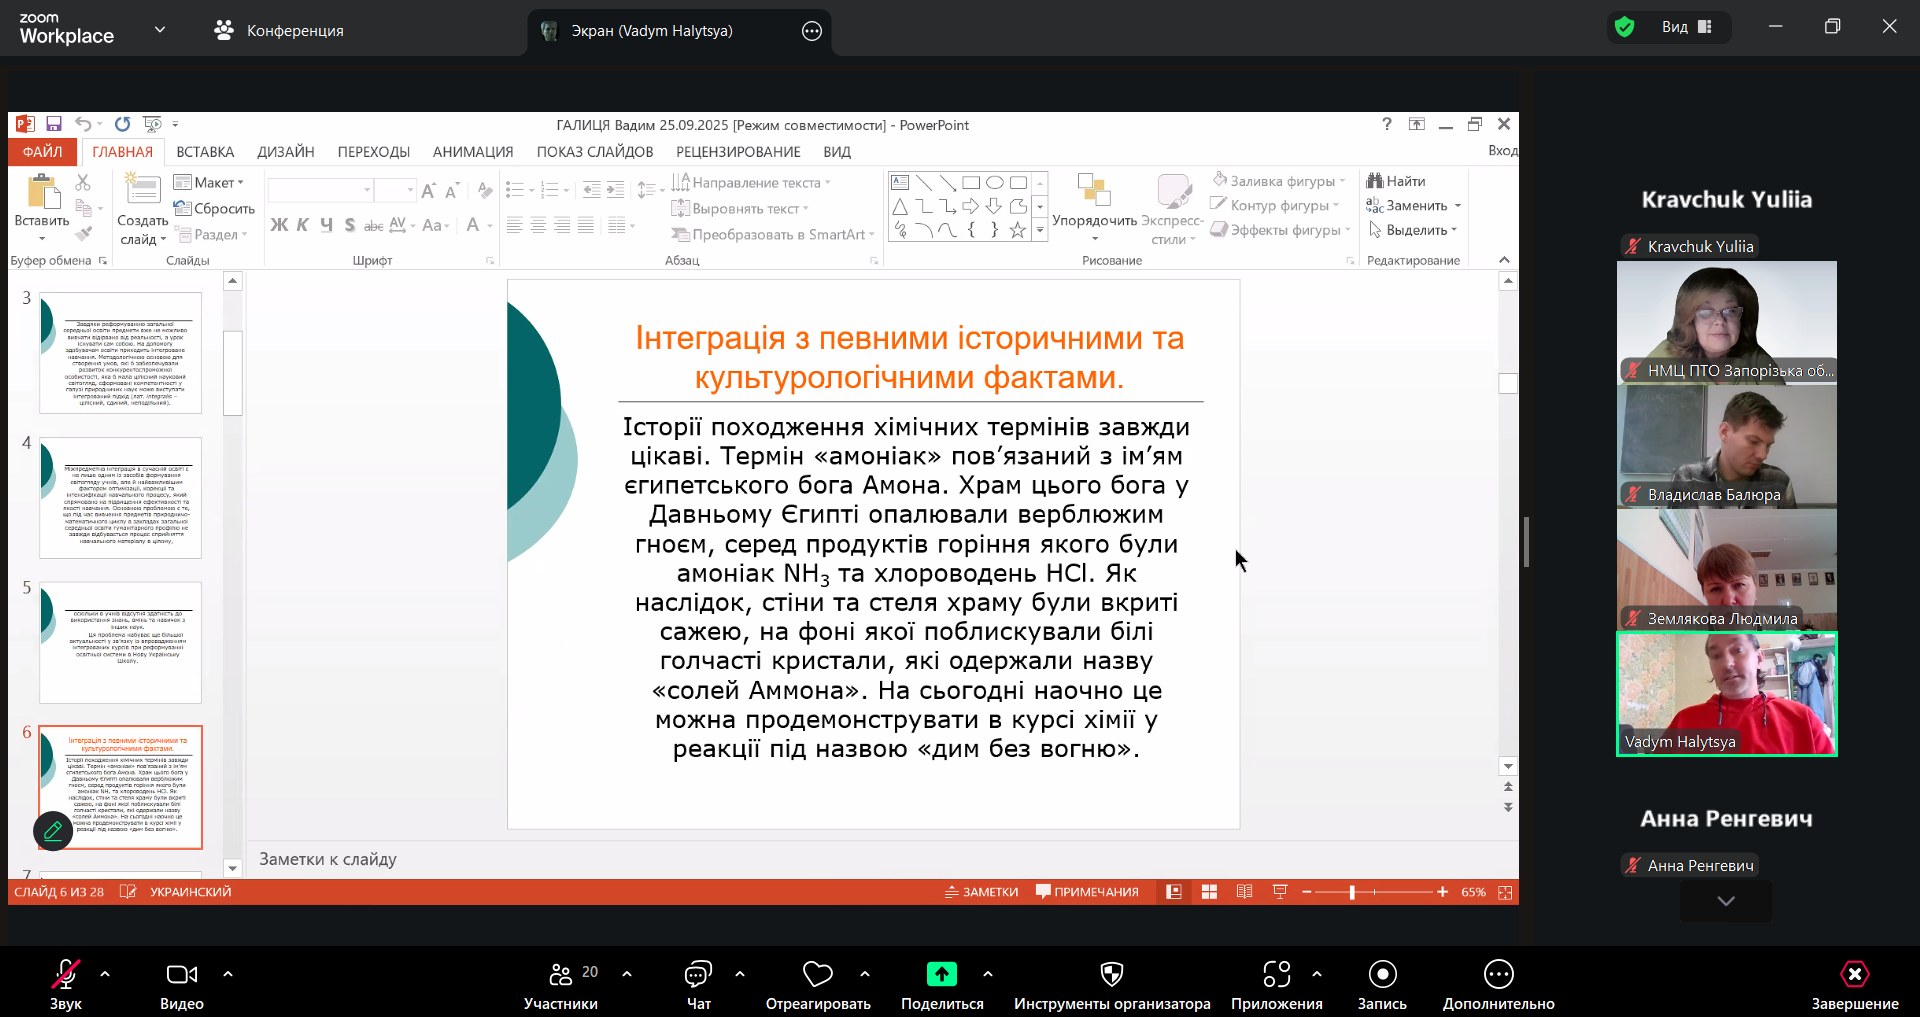Switch to Slide Sorter view
The height and width of the screenshot is (1017, 1920).
(x=1209, y=892)
